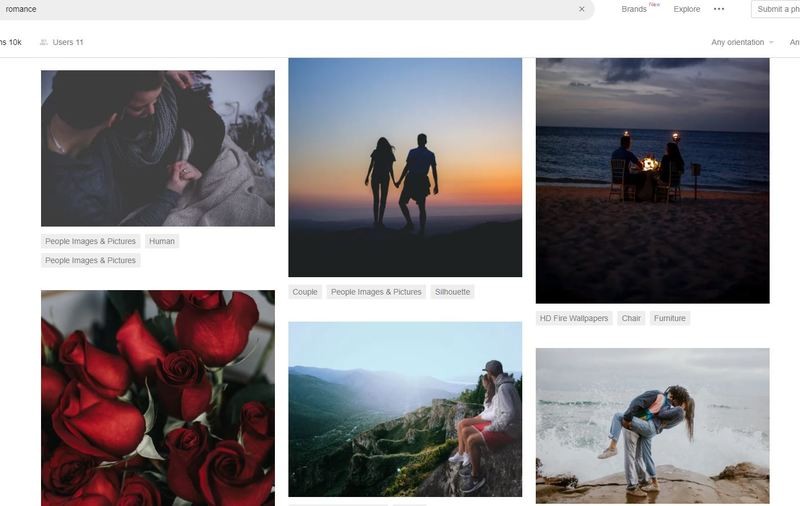Open the couple embracing by ocean waves photo
Screen dimensions: 800x506
tap(652, 425)
